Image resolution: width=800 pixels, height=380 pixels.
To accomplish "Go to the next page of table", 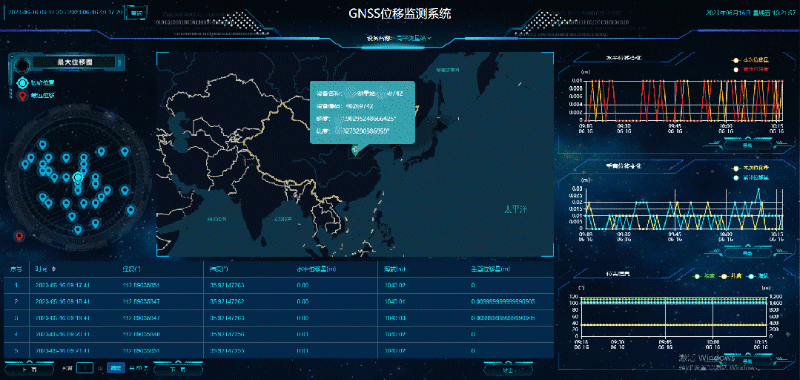I will tap(178, 368).
